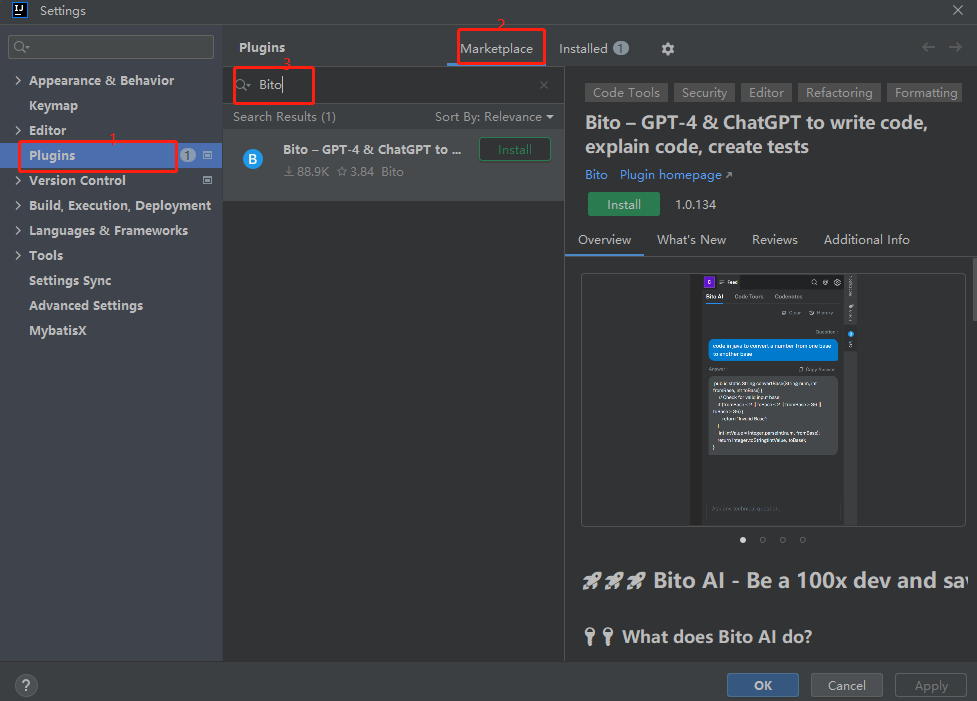Click the Bito plugin blue B logo
The width and height of the screenshot is (977, 701).
[x=253, y=159]
